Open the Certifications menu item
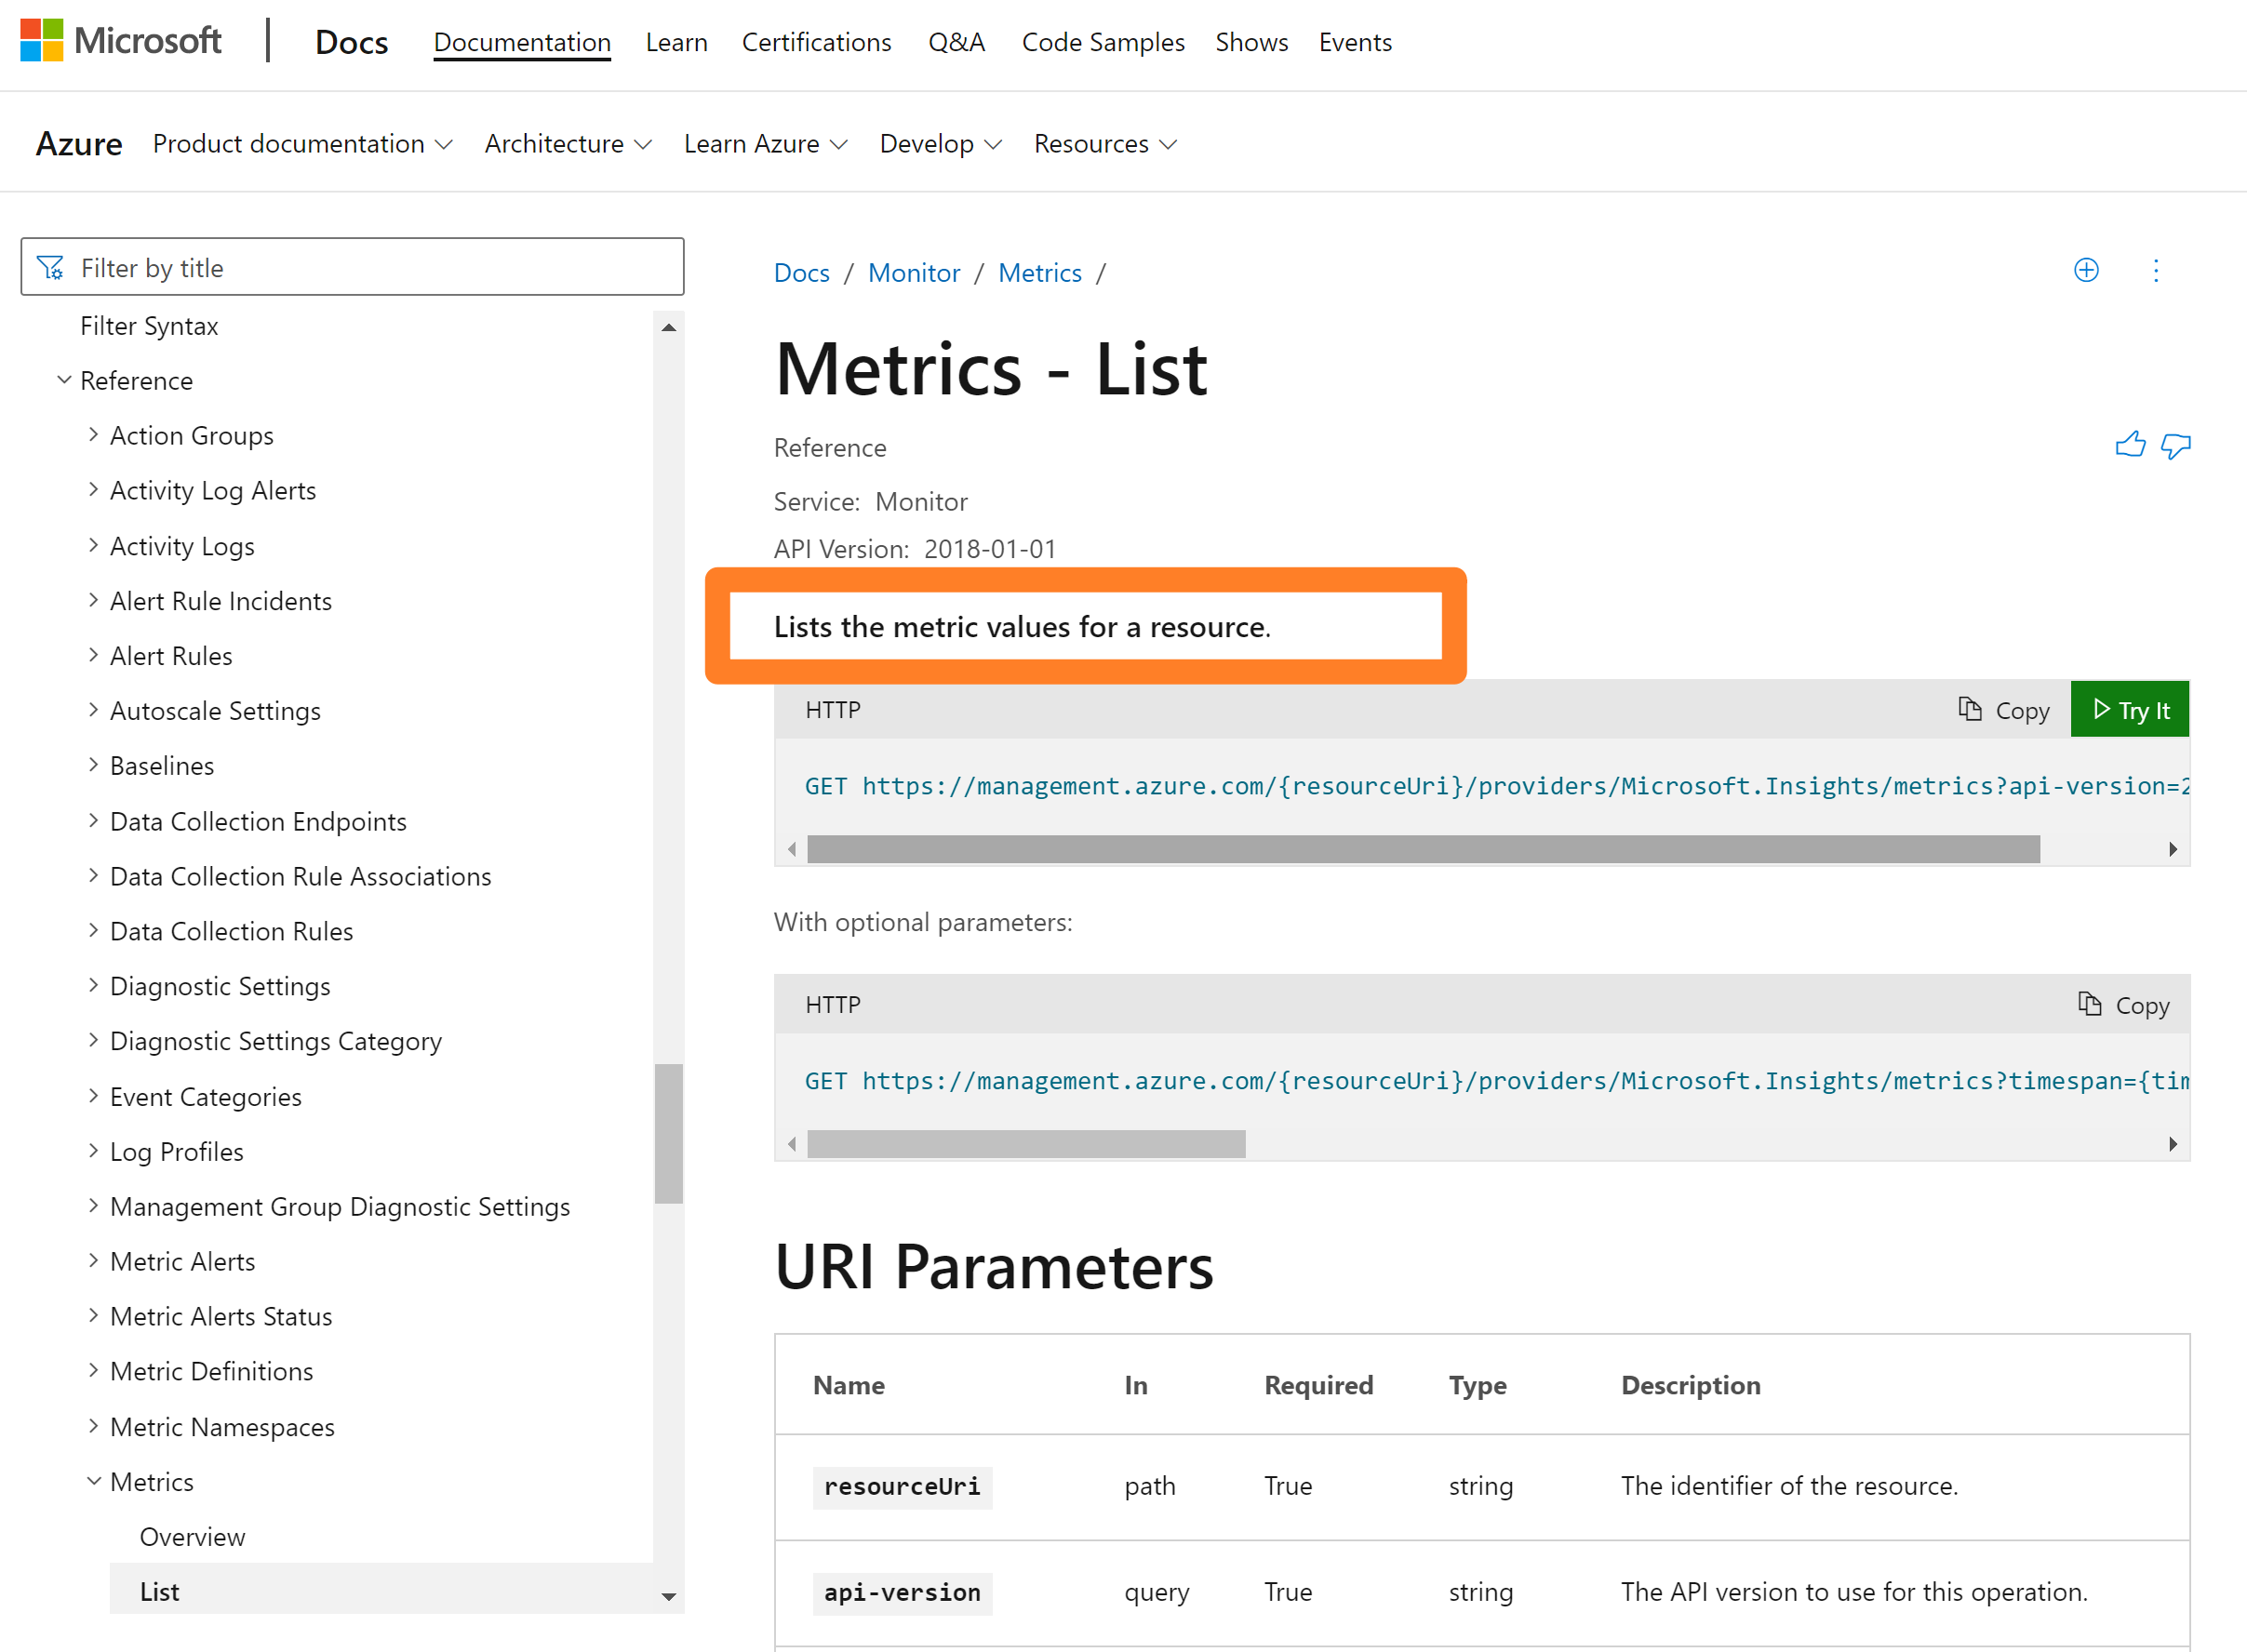The width and height of the screenshot is (2247, 1652). click(816, 42)
